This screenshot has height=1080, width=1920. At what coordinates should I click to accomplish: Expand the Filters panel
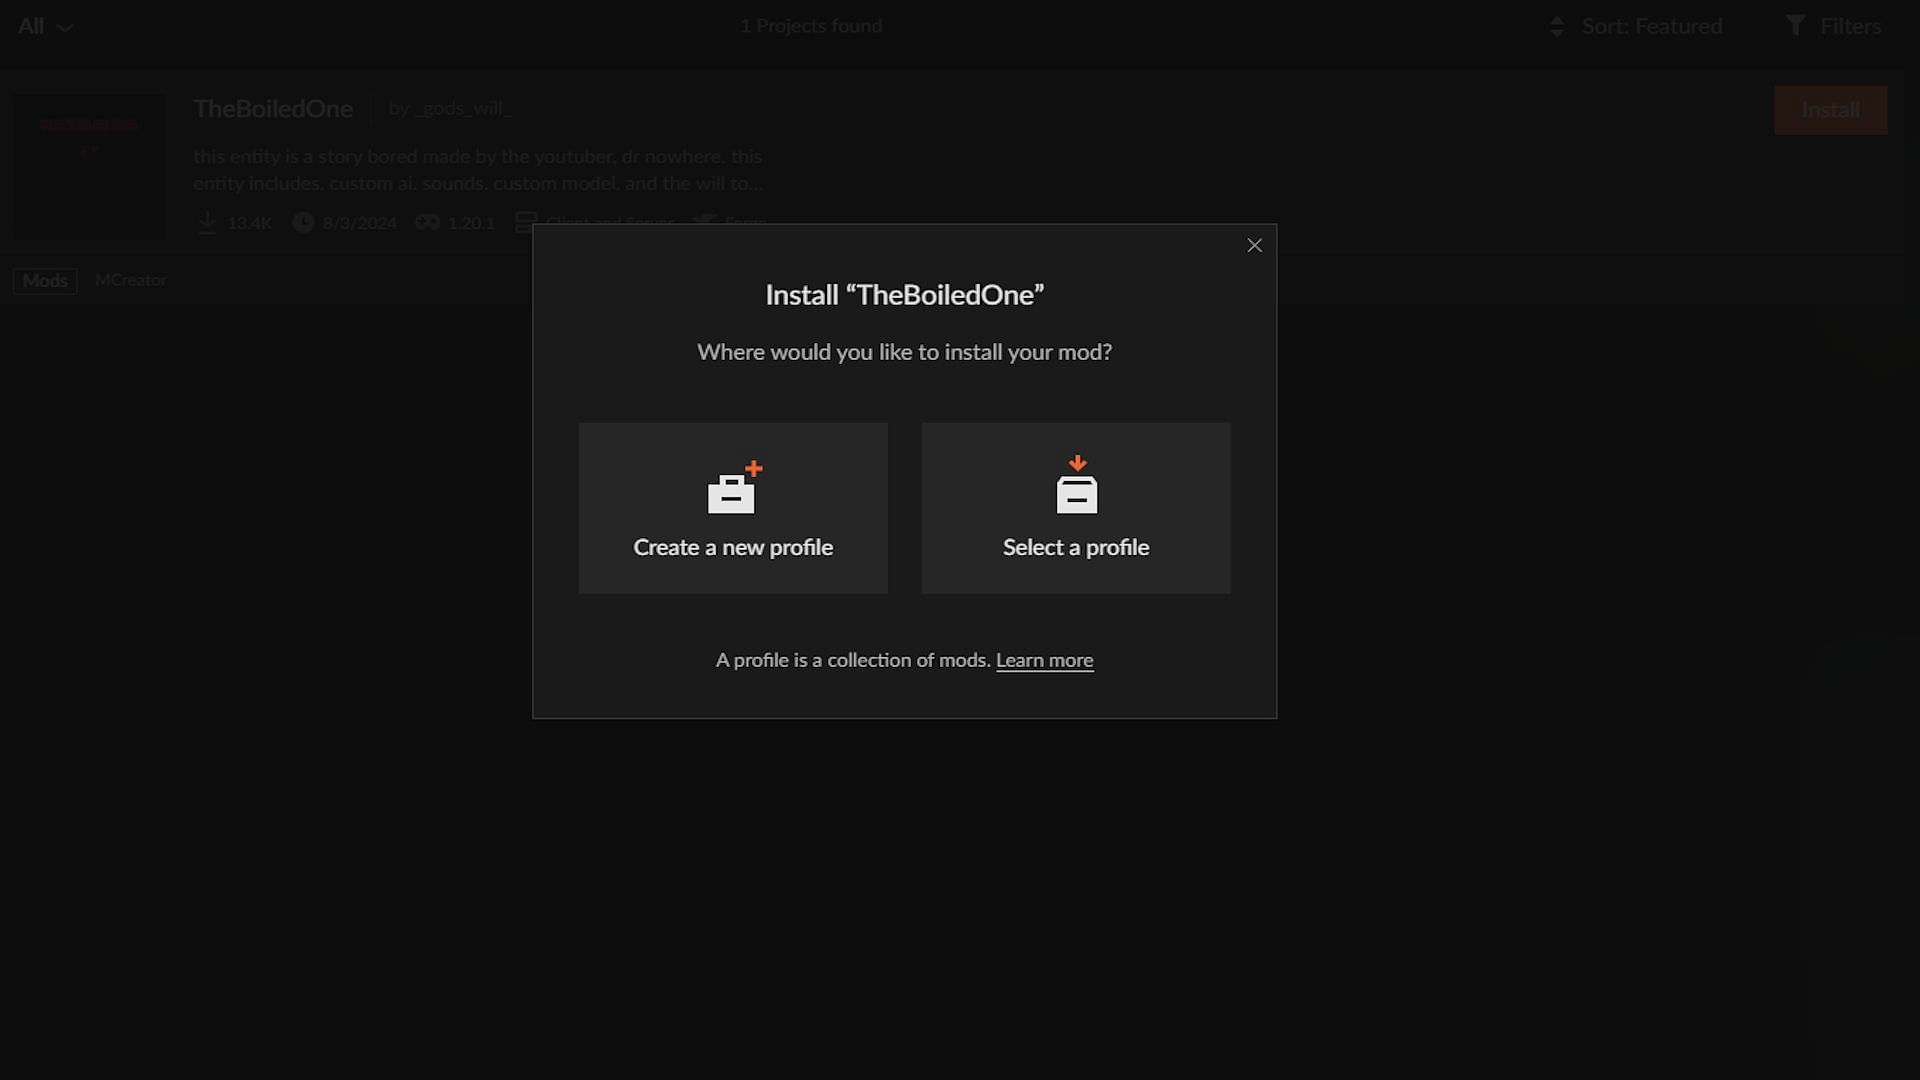click(1849, 27)
